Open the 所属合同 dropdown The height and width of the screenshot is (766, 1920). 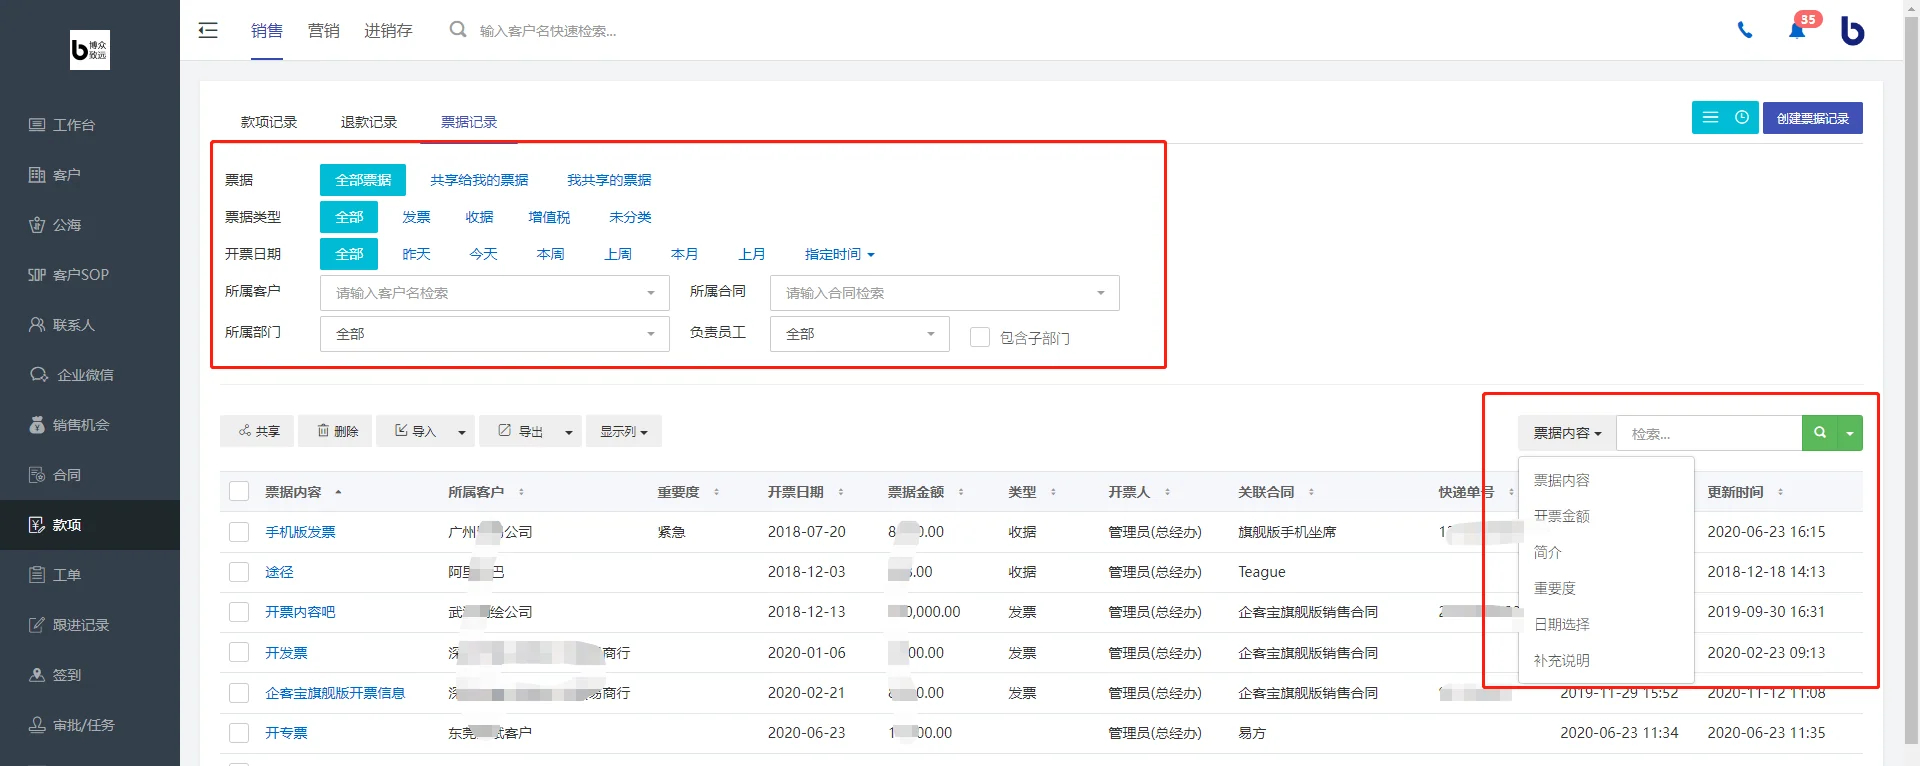945,293
